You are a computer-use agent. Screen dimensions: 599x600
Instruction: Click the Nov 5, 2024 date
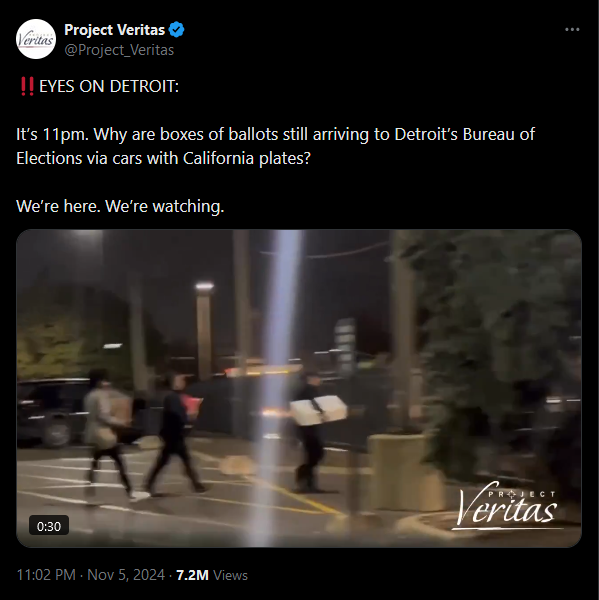coord(126,575)
